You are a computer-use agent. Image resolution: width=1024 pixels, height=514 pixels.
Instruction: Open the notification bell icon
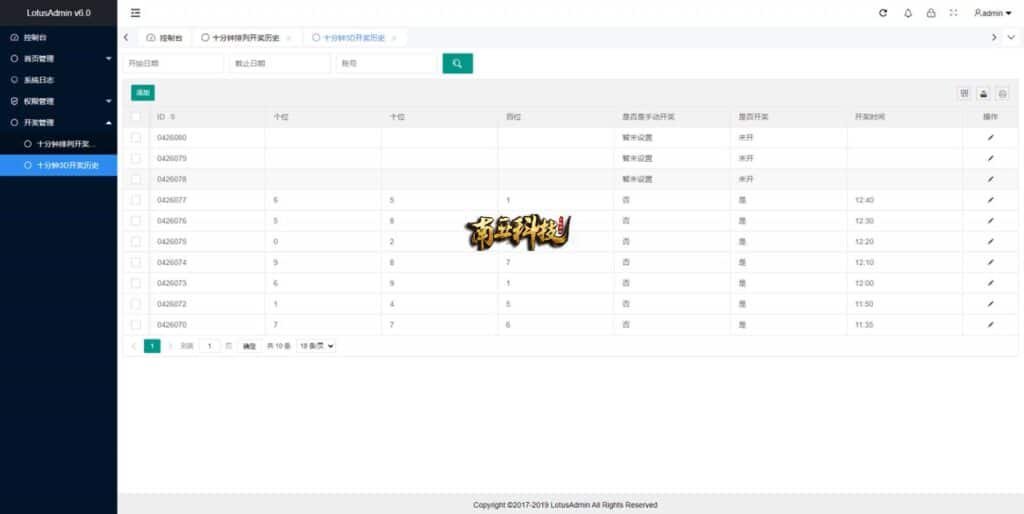pyautogui.click(x=908, y=13)
